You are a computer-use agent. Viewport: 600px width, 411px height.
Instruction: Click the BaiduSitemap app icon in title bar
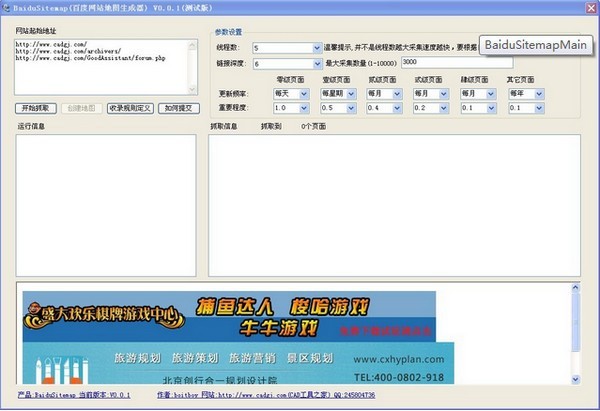[x=5, y=8]
